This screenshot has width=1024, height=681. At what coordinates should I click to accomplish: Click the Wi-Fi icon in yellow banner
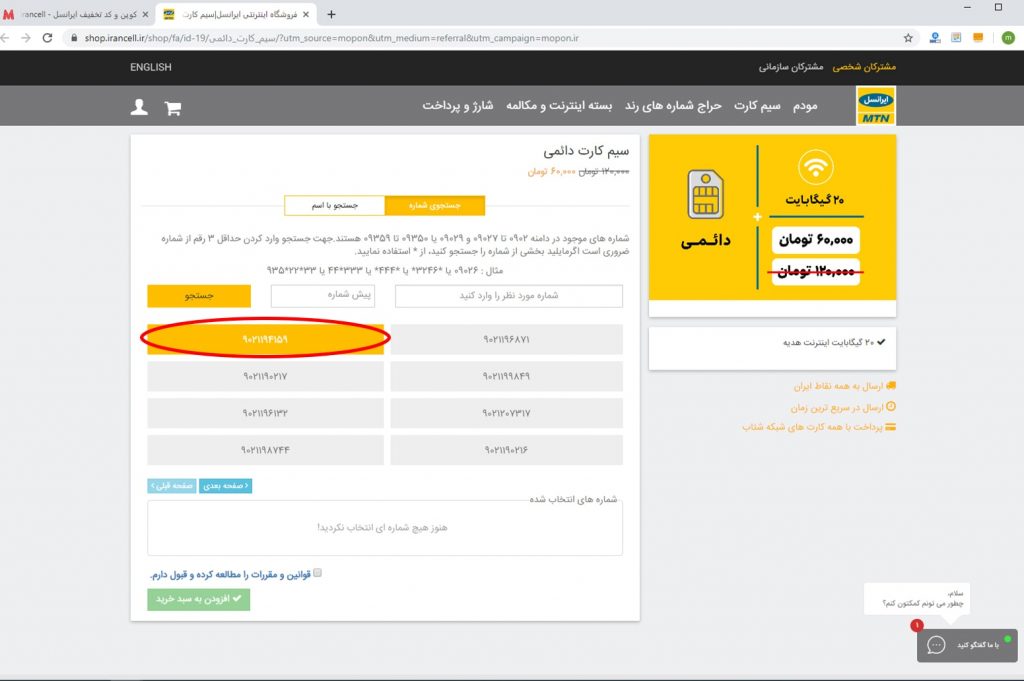(816, 167)
